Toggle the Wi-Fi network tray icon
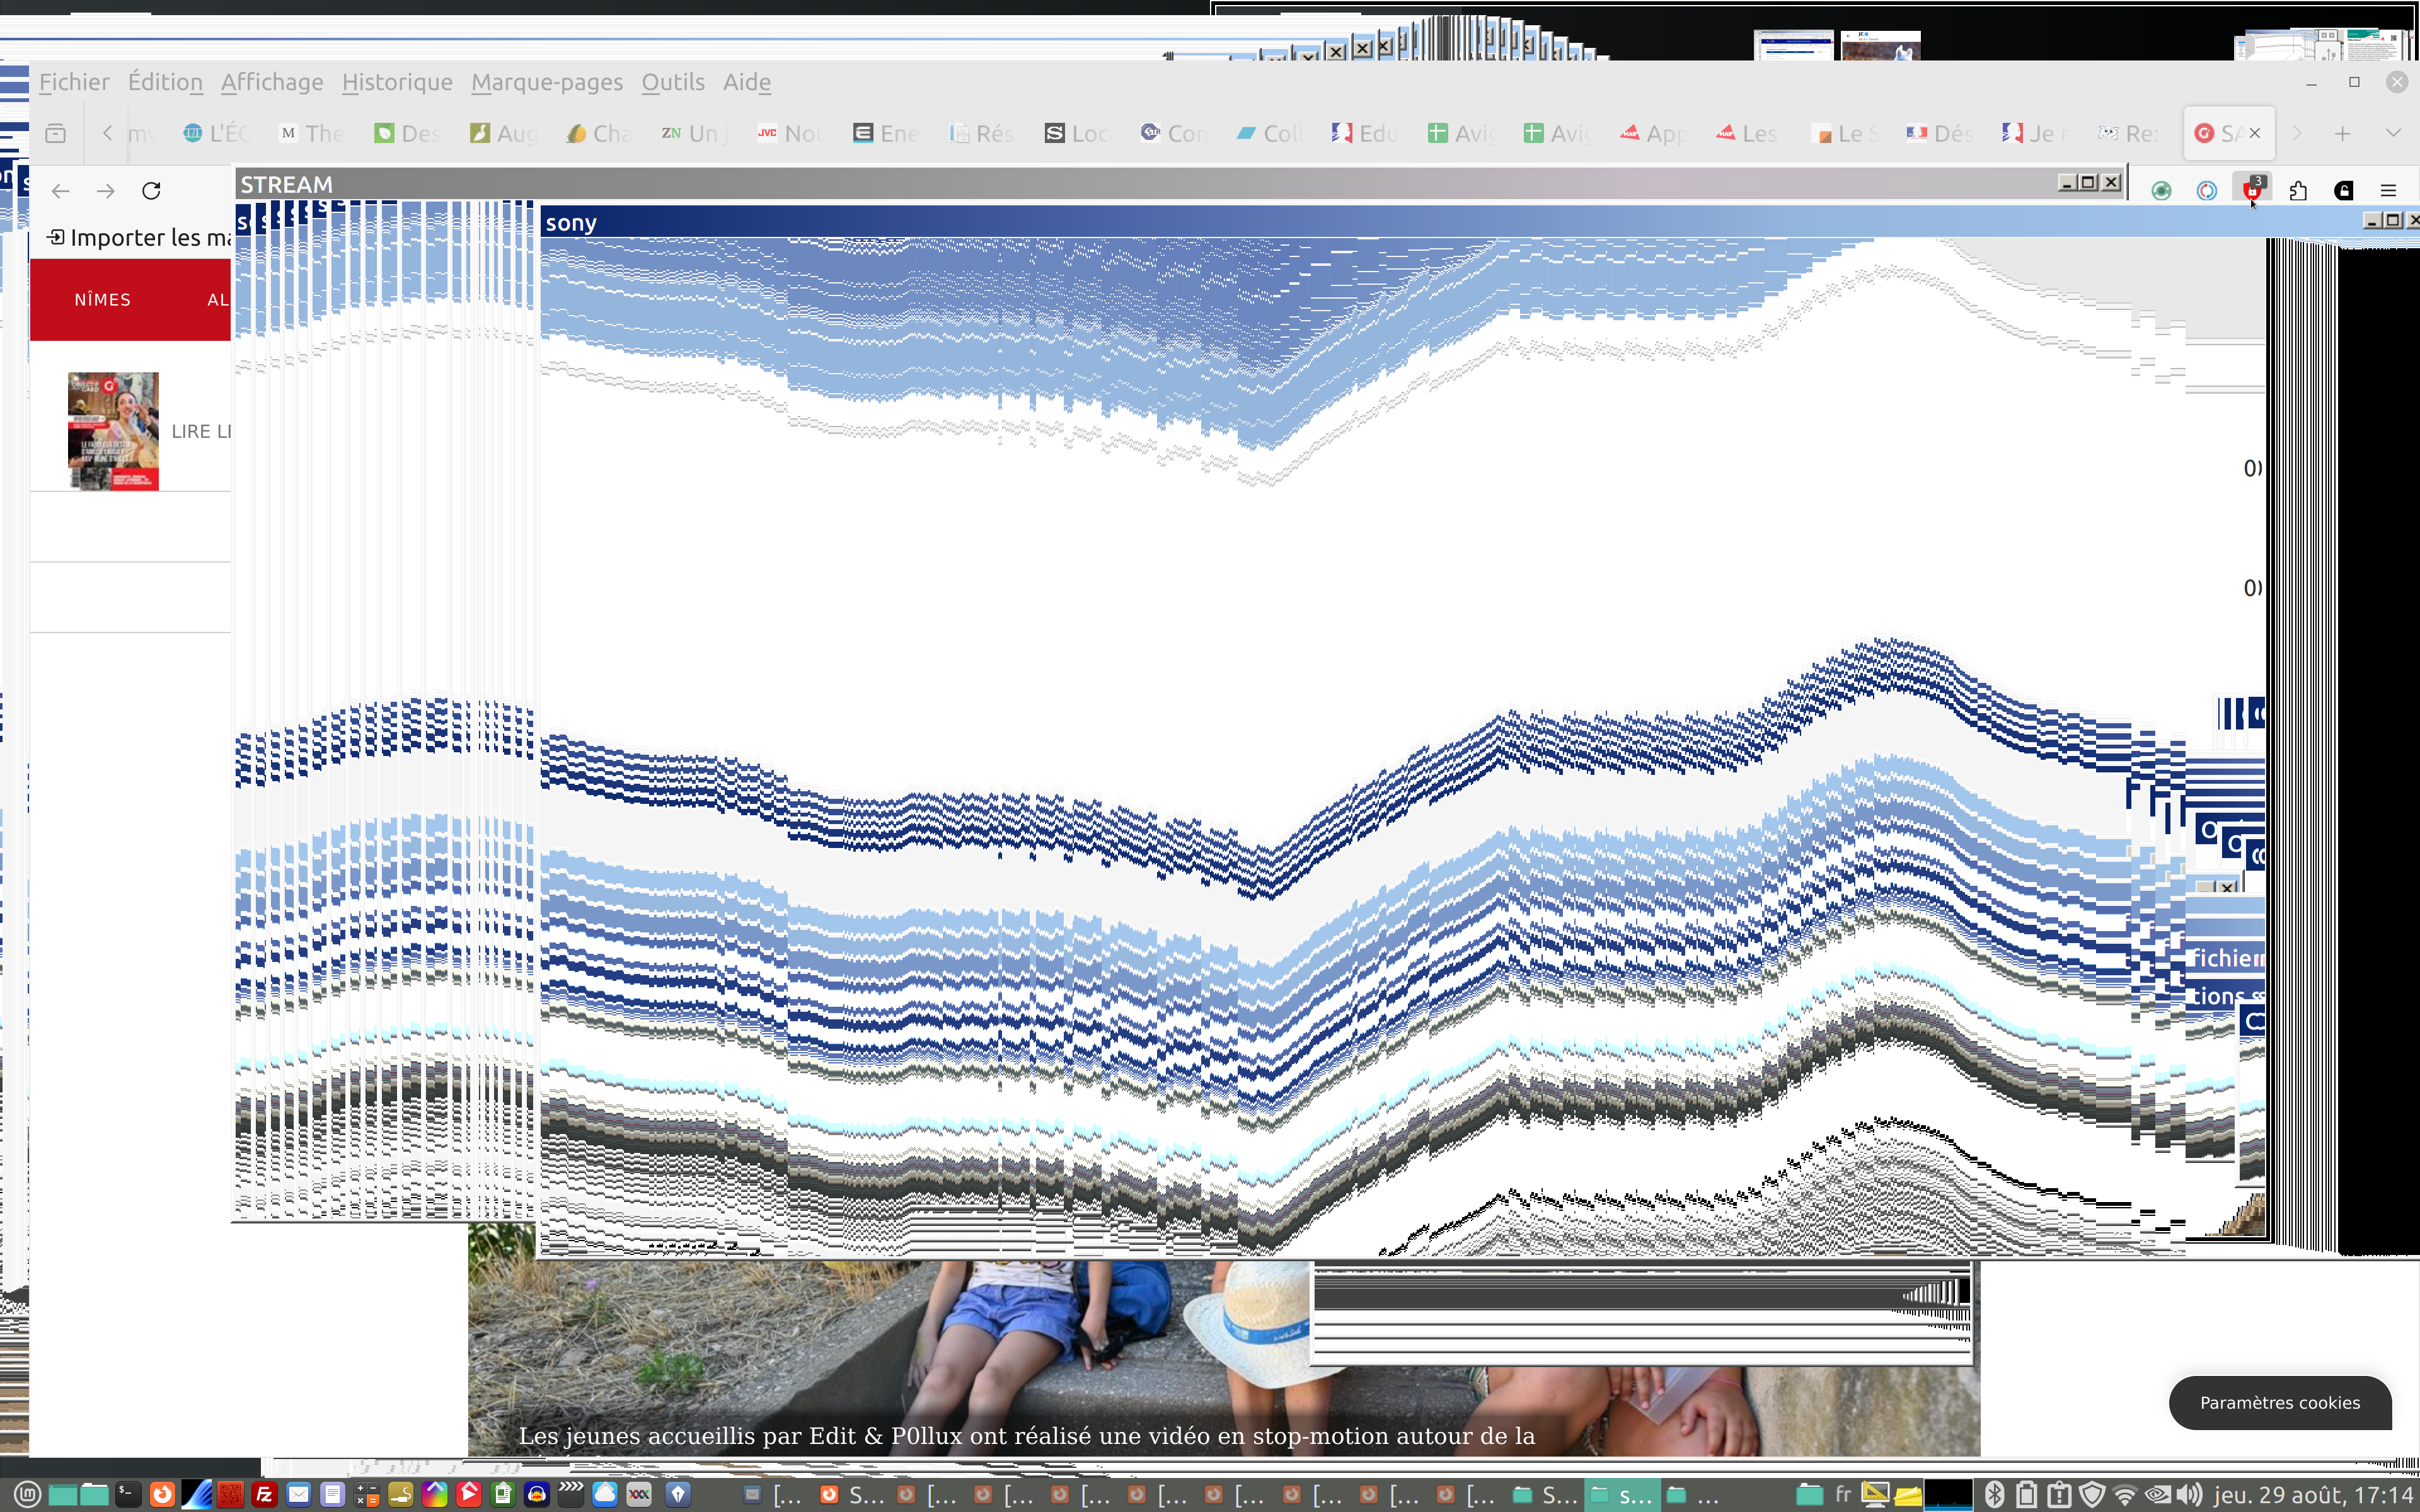Viewport: 2420px width, 1512px height. [x=2124, y=1494]
